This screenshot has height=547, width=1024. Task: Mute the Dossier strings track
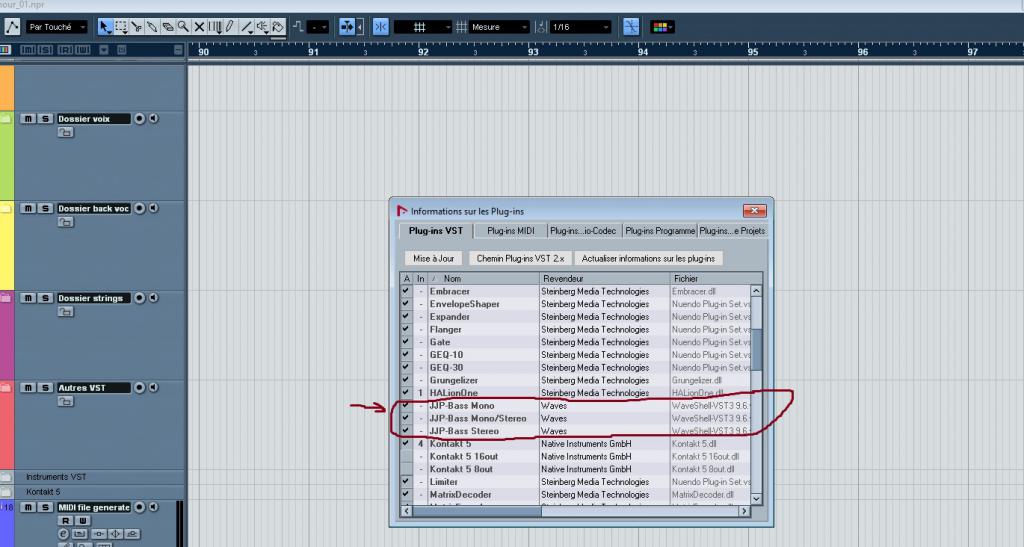click(28, 298)
